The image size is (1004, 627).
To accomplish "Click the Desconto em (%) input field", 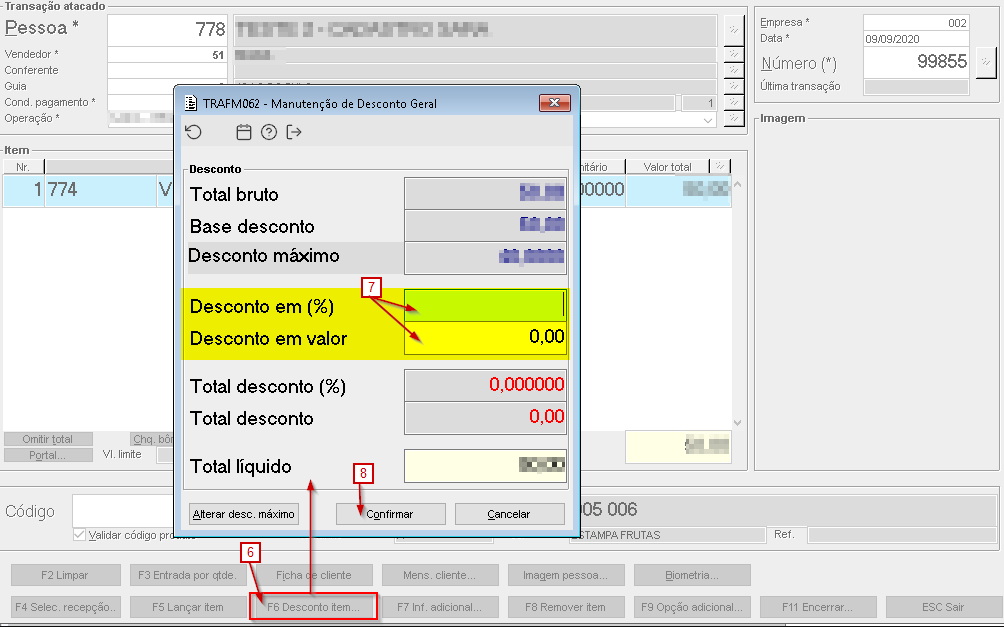I will pyautogui.click(x=485, y=305).
